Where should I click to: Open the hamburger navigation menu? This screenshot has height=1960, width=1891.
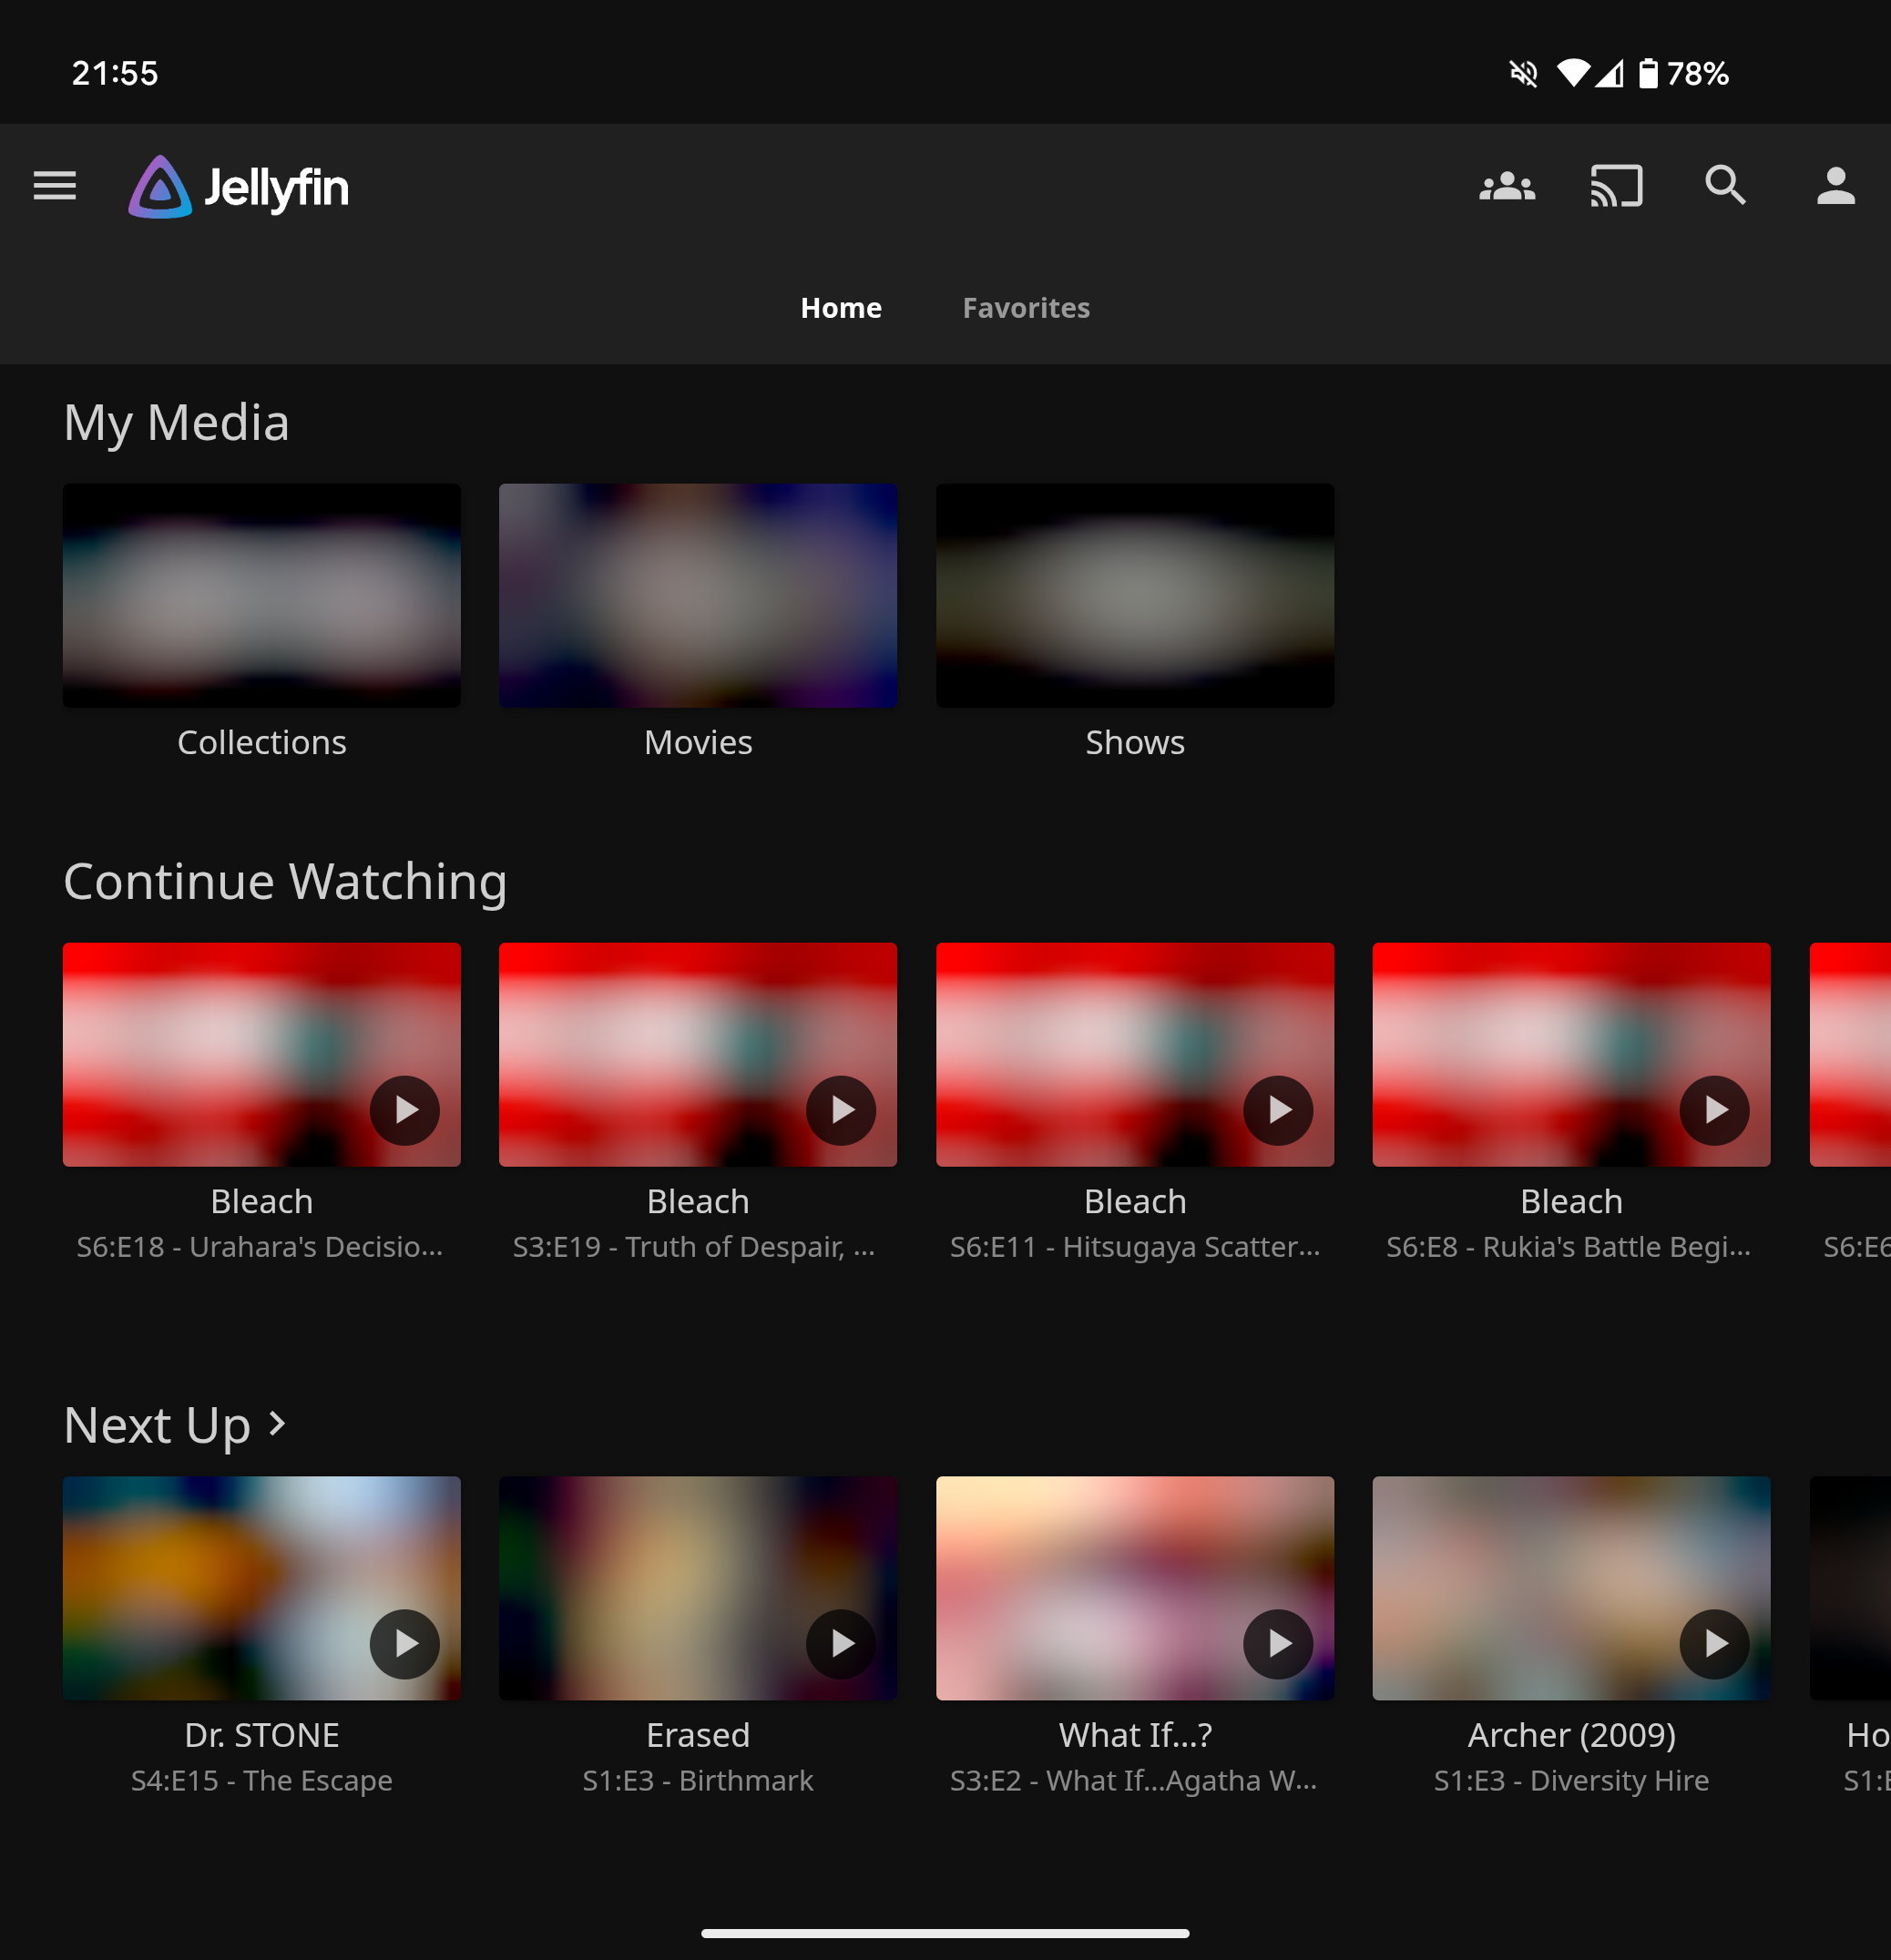[54, 186]
